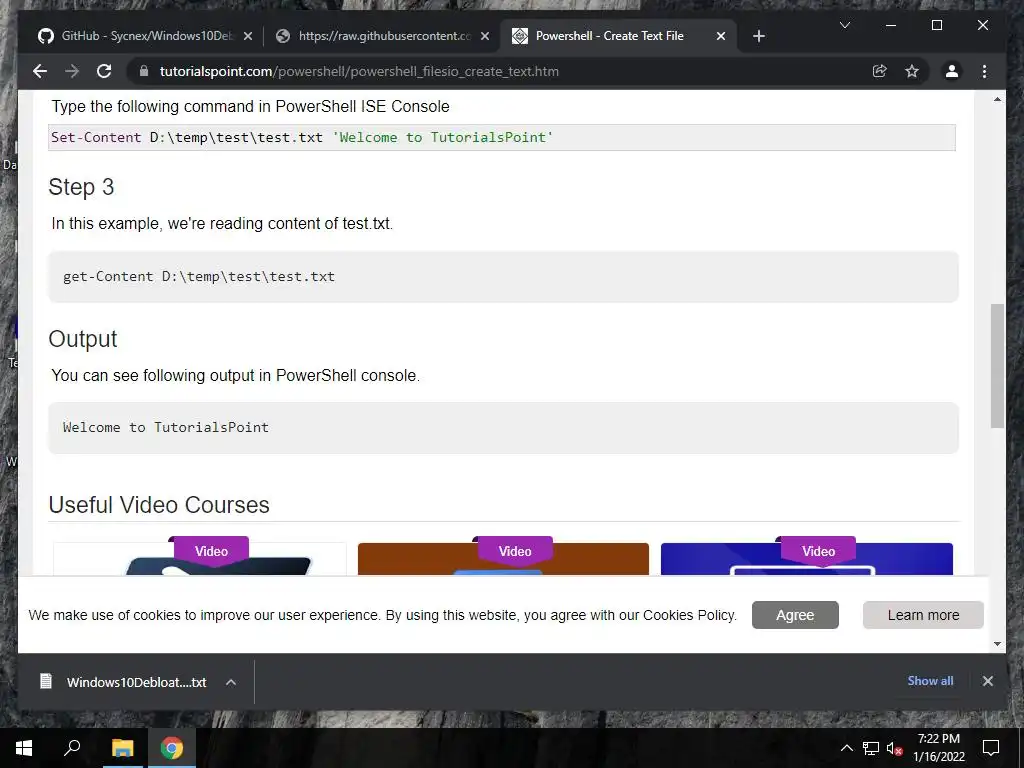
Task: Click the Useful Video Courses heading
Action: click(x=159, y=505)
